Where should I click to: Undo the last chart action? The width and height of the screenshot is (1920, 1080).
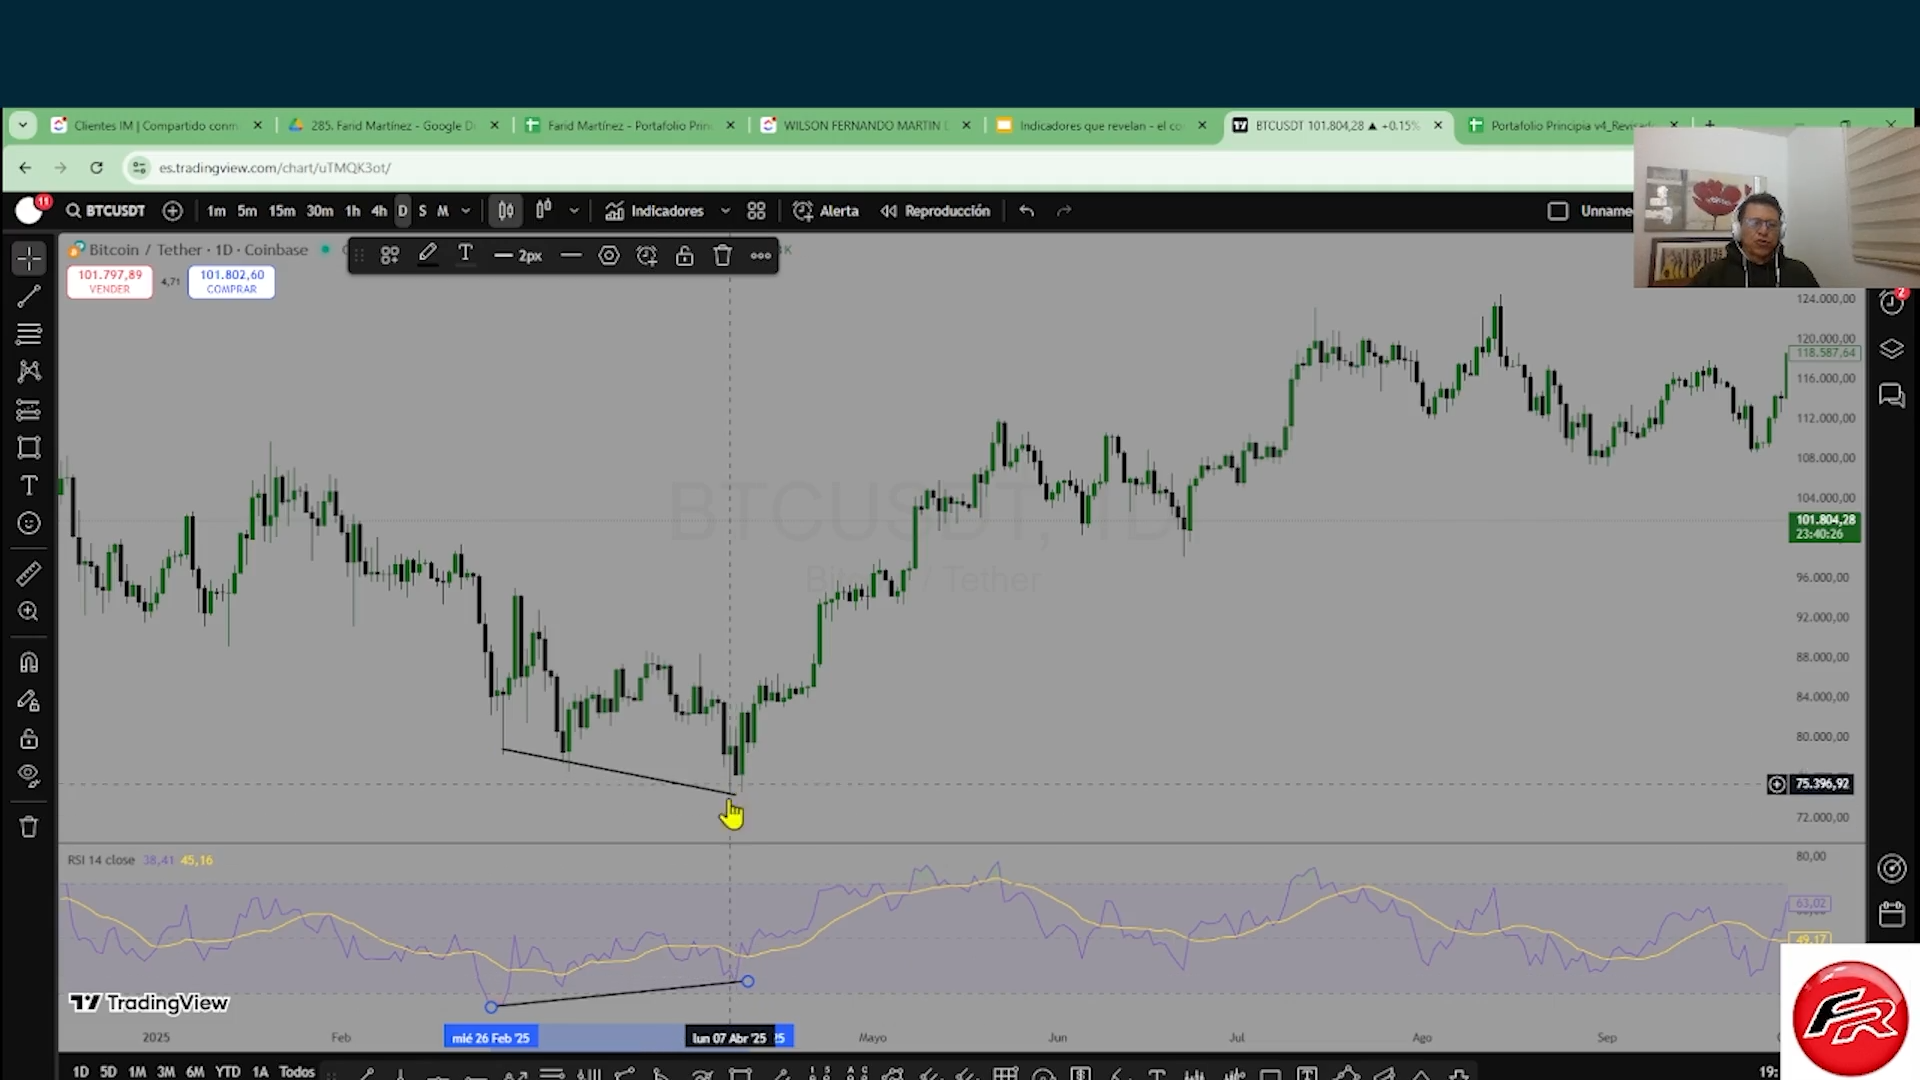1026,211
